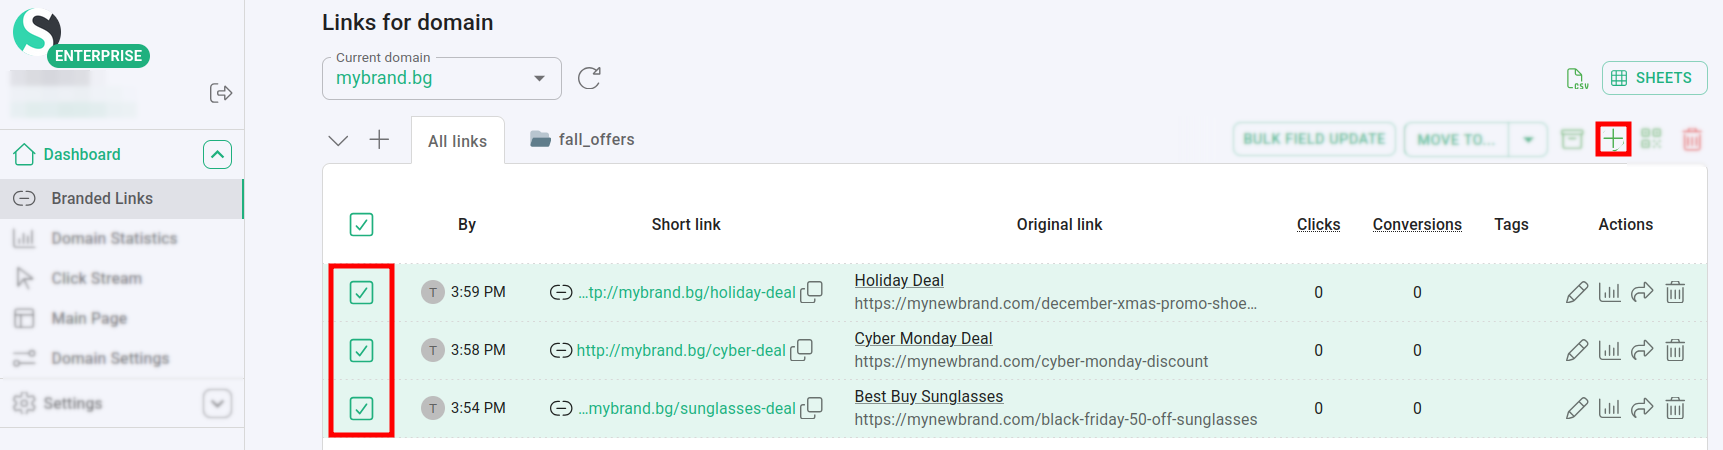The height and width of the screenshot is (450, 1723).
Task: Click the CSV export icon
Action: 1576,78
